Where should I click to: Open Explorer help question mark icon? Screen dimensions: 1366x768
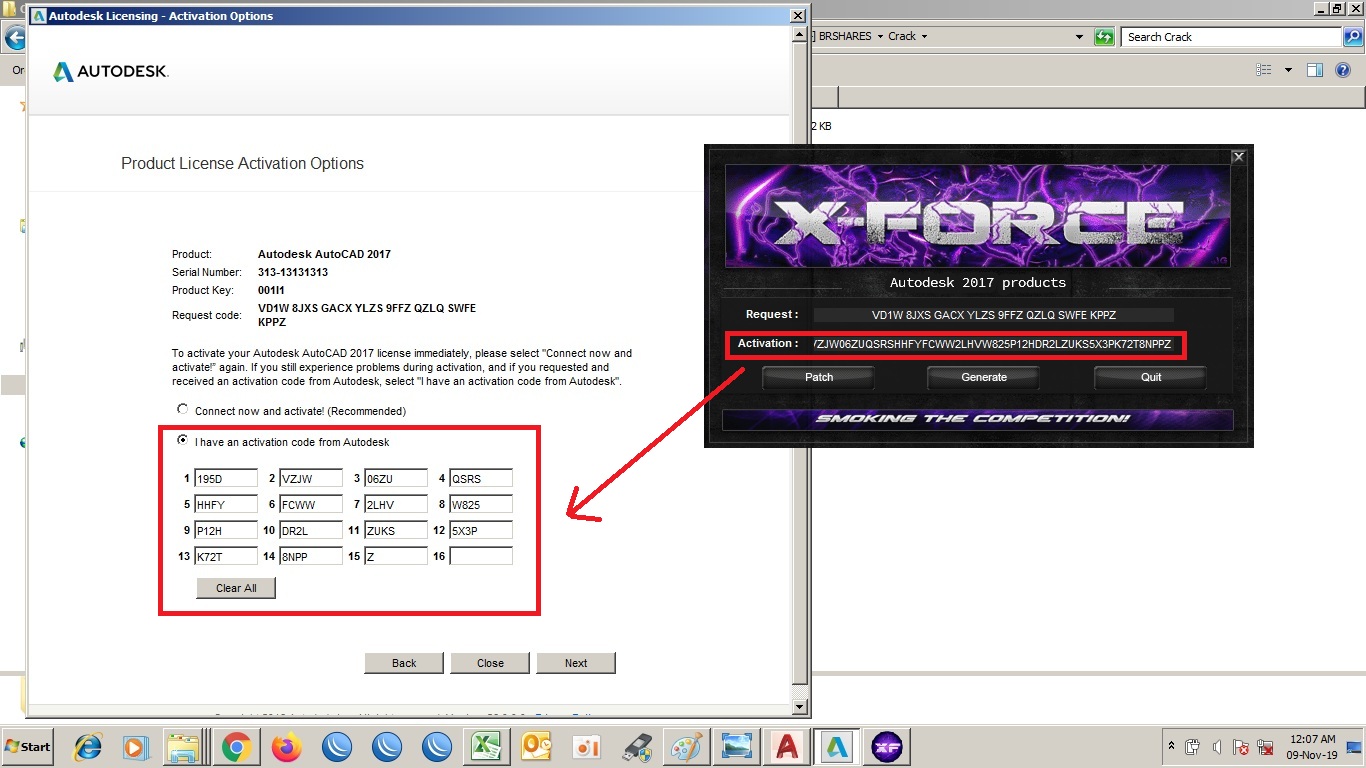(x=1345, y=70)
